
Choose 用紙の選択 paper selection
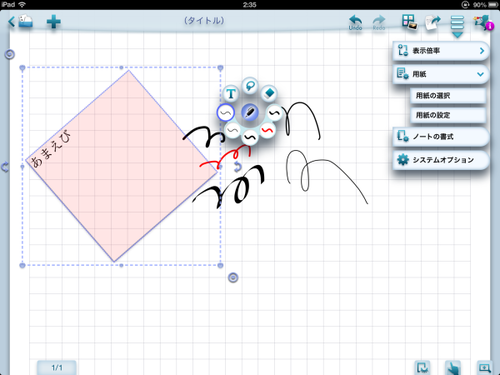(448, 96)
